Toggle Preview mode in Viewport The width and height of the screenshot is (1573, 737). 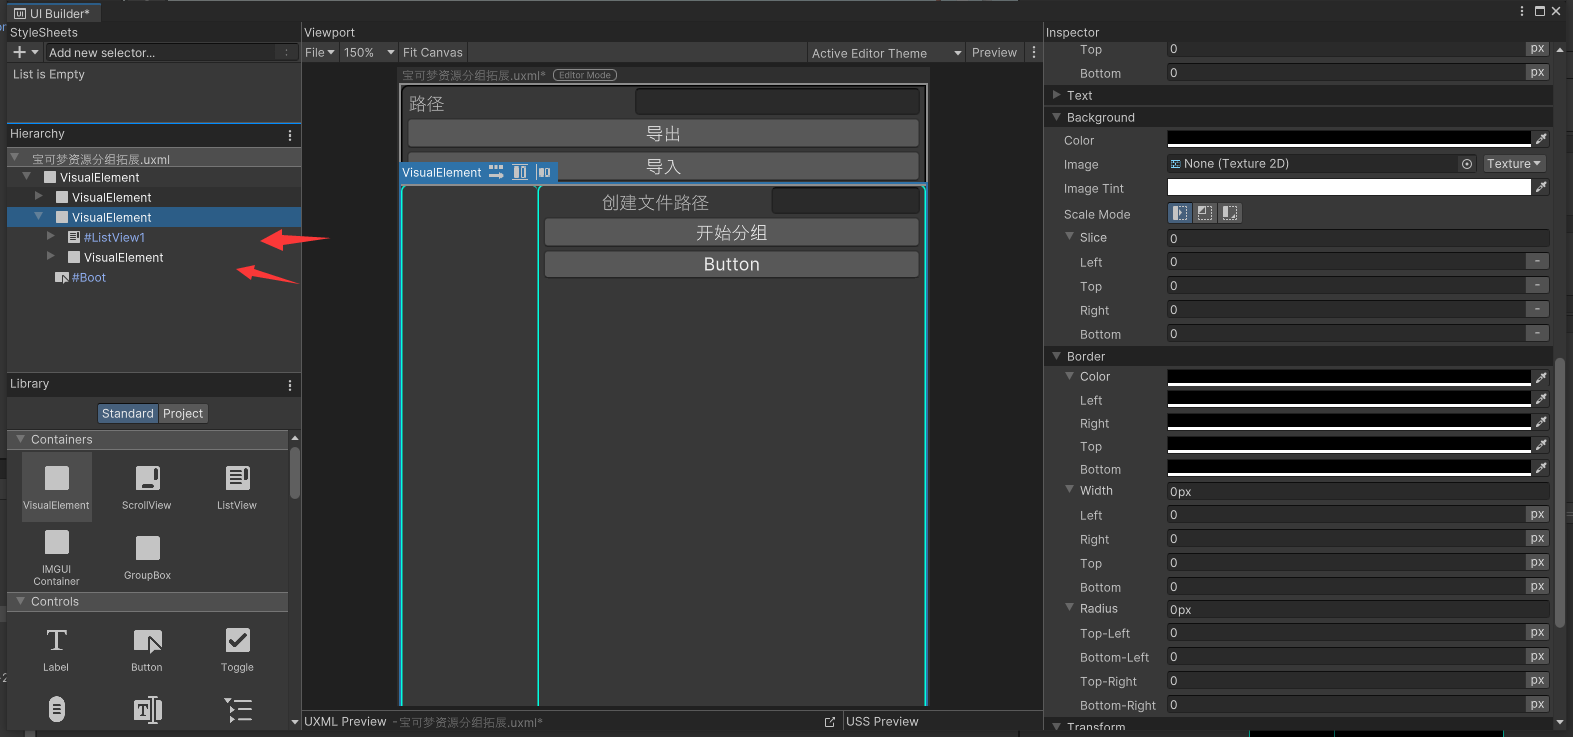click(994, 52)
